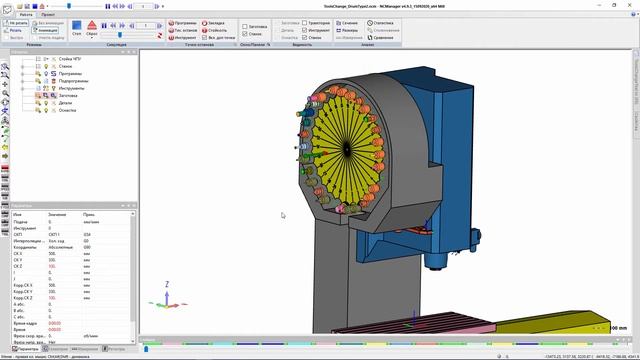
Task: Toggle Станок visibility checkbox in Видимость
Action: click(304, 38)
